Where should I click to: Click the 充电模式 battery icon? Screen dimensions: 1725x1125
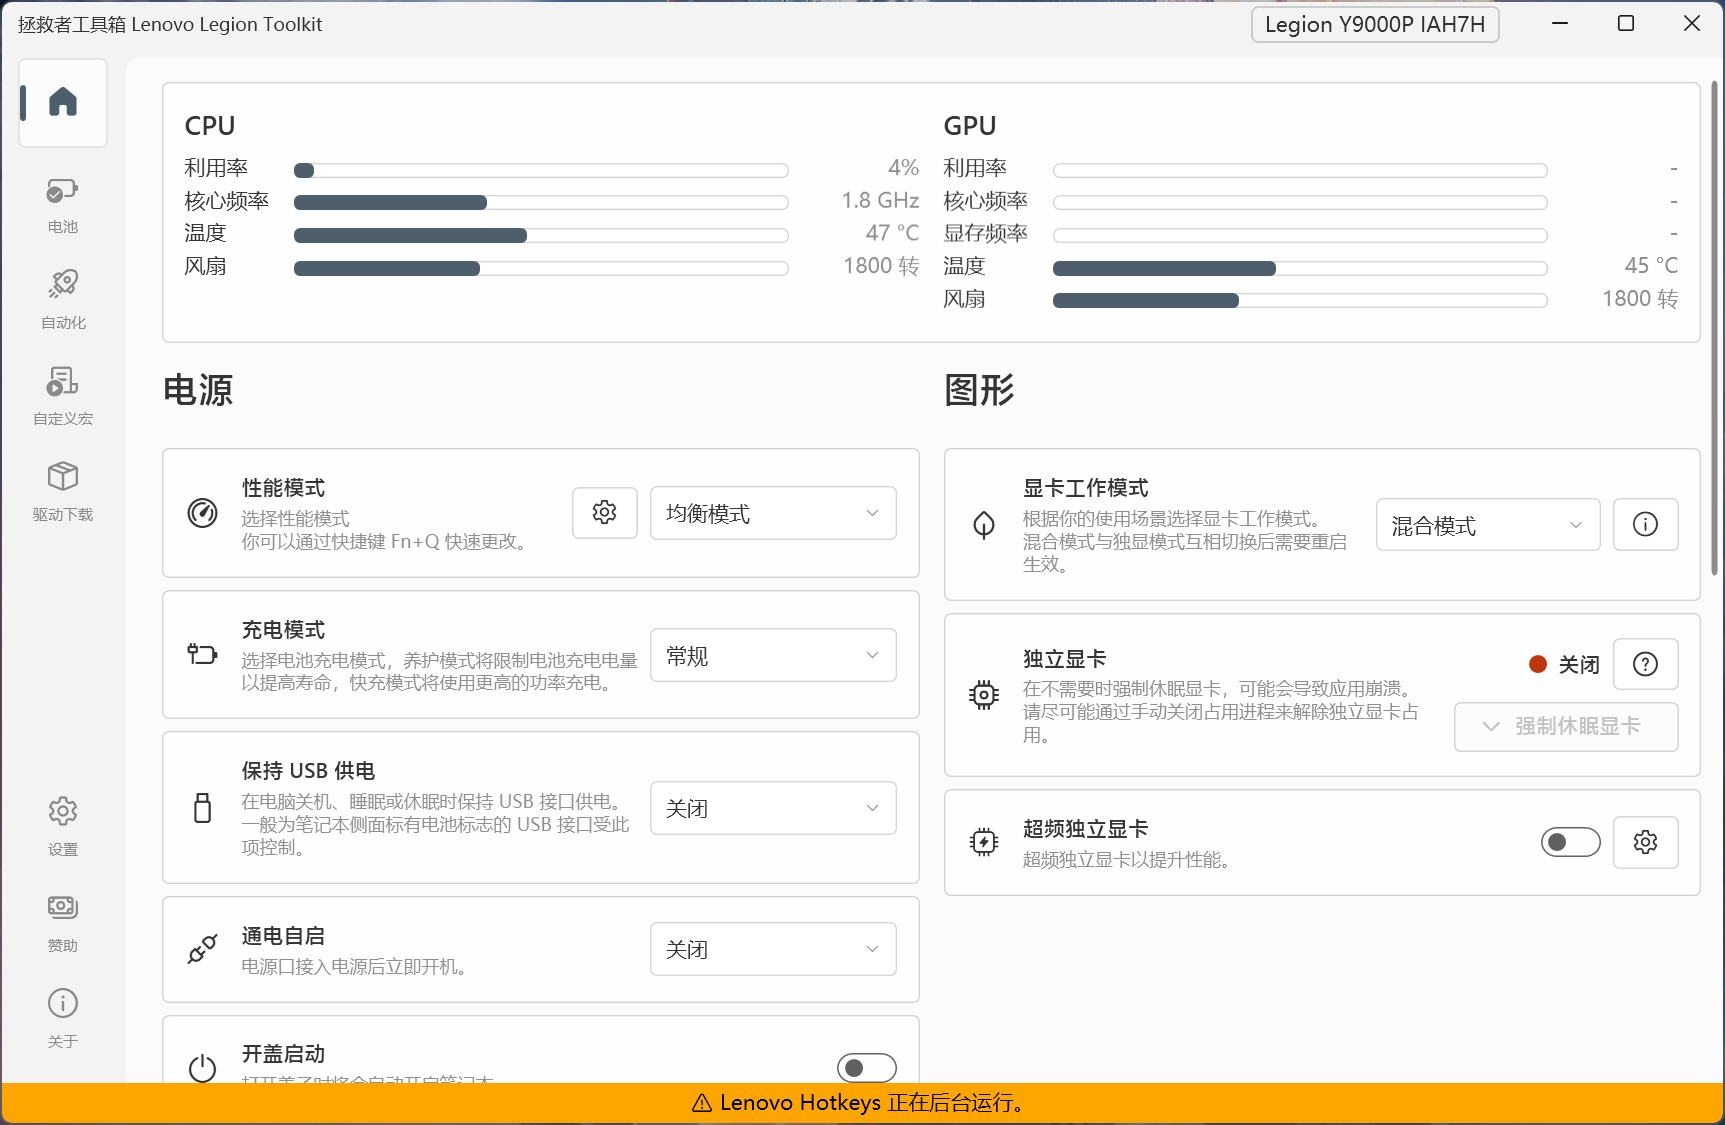pos(203,654)
